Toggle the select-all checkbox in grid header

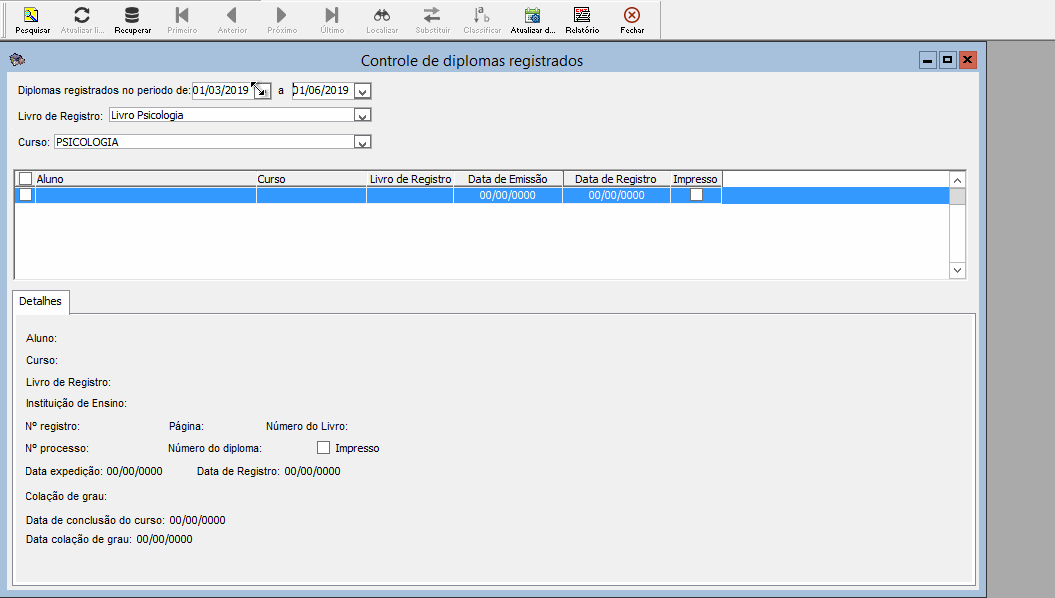[26, 179]
